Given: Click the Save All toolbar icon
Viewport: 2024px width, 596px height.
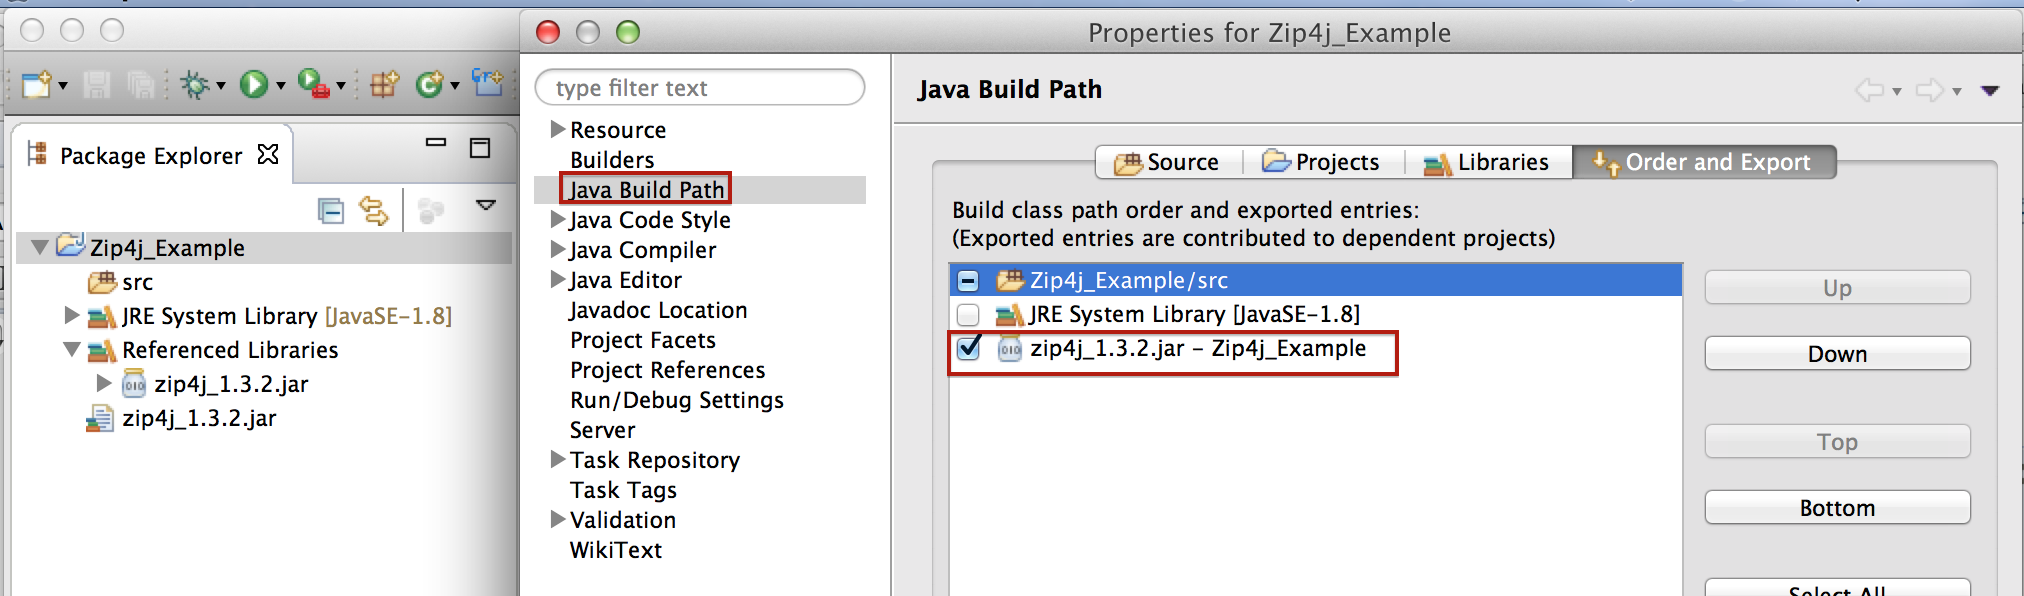Looking at the screenshot, I should click(141, 85).
